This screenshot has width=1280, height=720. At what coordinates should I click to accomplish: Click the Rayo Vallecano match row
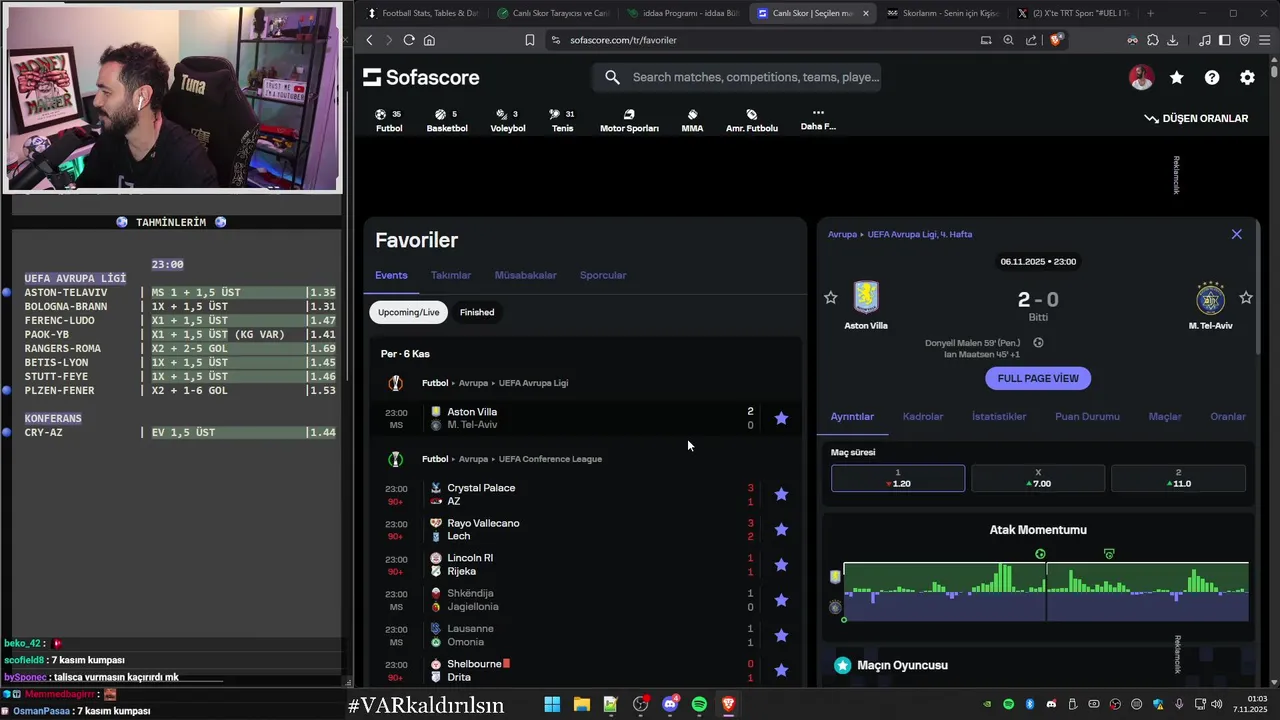point(585,529)
